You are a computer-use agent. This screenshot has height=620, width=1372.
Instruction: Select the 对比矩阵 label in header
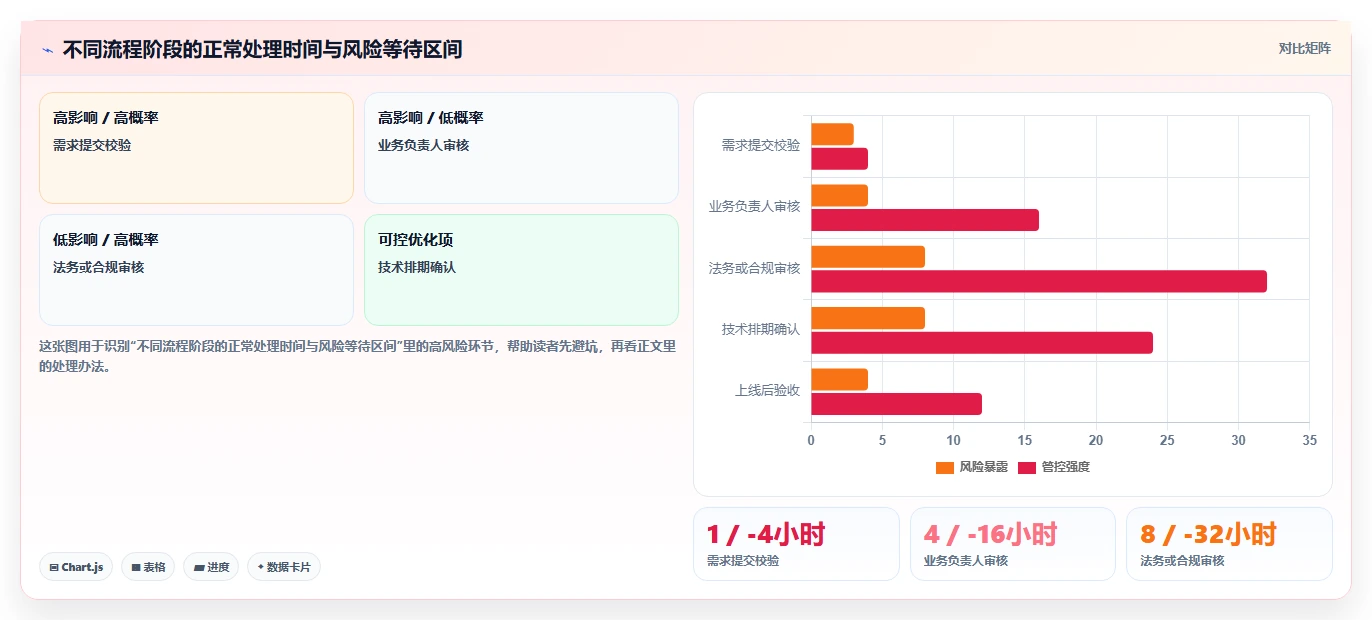pyautogui.click(x=1304, y=48)
